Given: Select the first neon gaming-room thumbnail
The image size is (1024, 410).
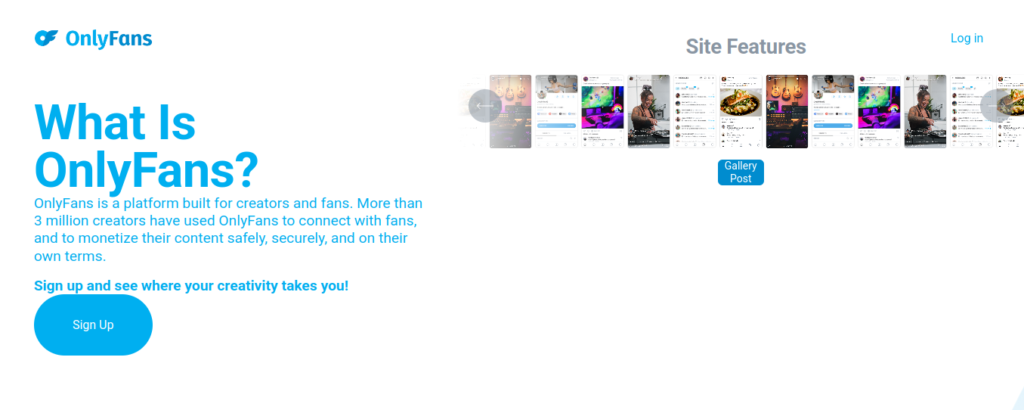Looking at the screenshot, I should click(x=603, y=112).
